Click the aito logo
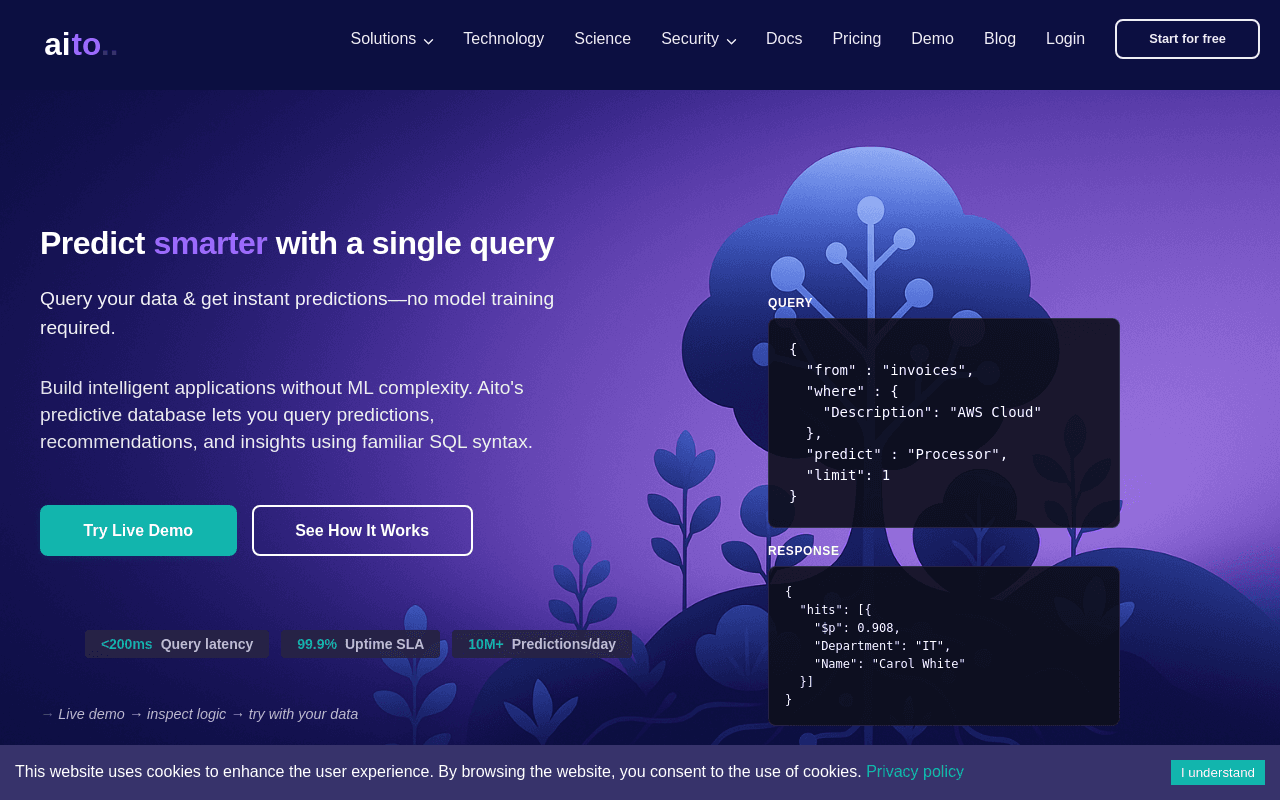 [x=81, y=44]
